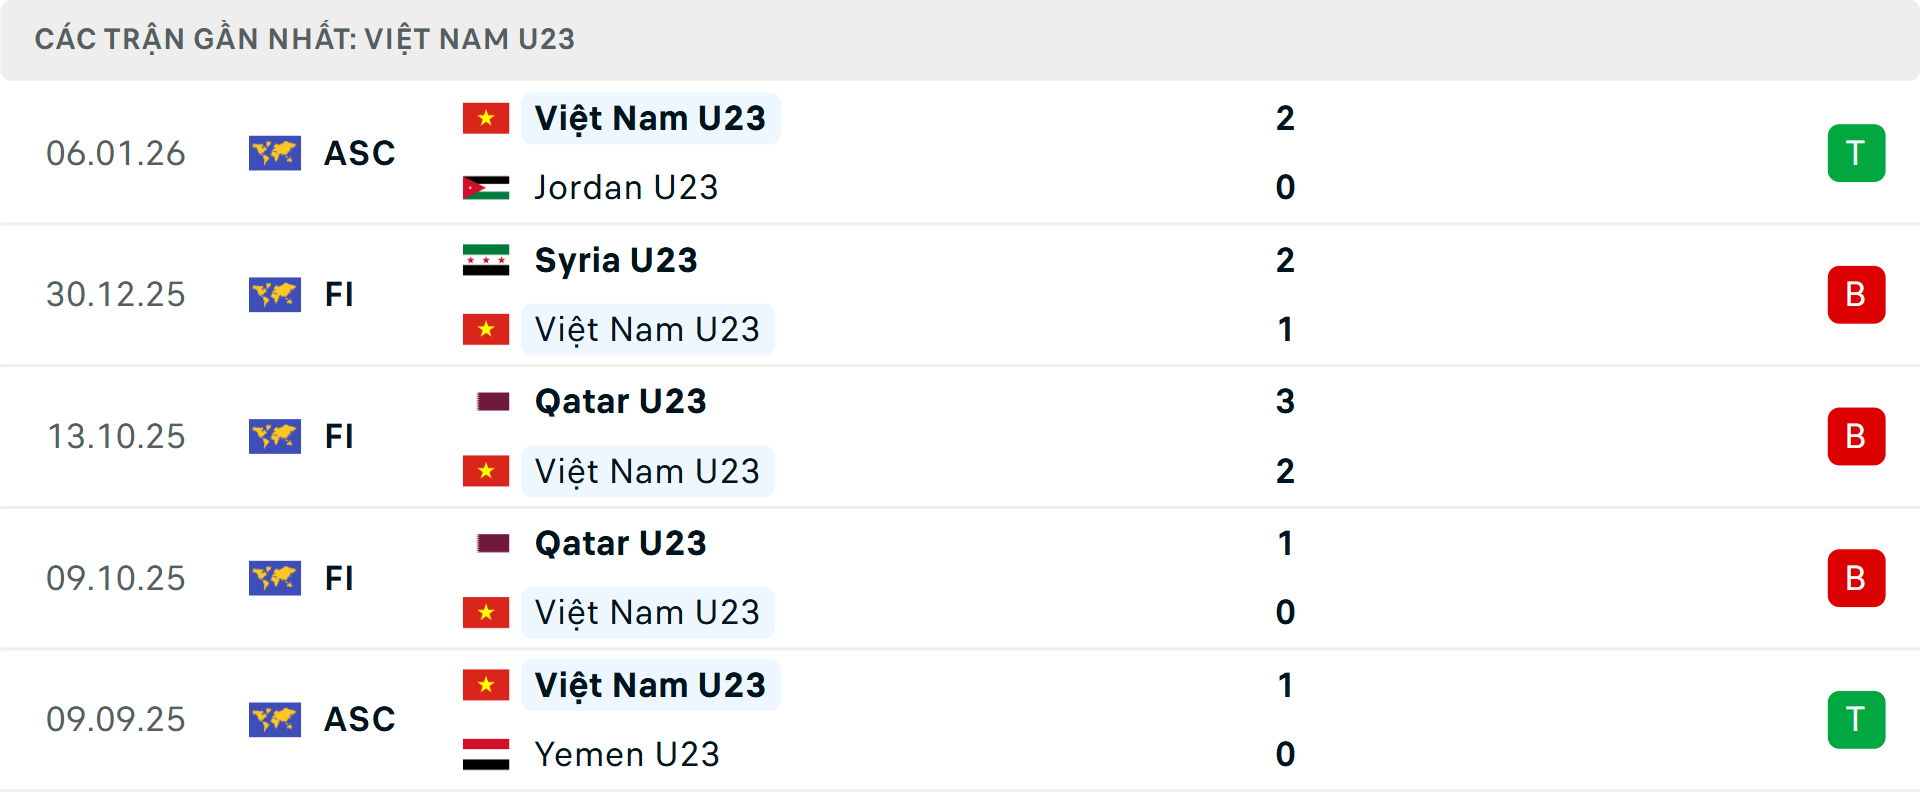Select the Vietnam flag icon in the first match
Screen dimensions: 1920x792
click(x=487, y=117)
